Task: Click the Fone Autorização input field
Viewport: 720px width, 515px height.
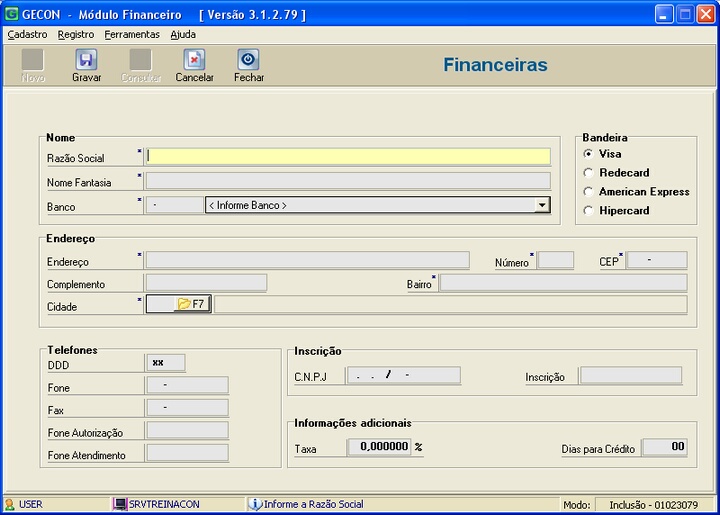Action: (187, 430)
